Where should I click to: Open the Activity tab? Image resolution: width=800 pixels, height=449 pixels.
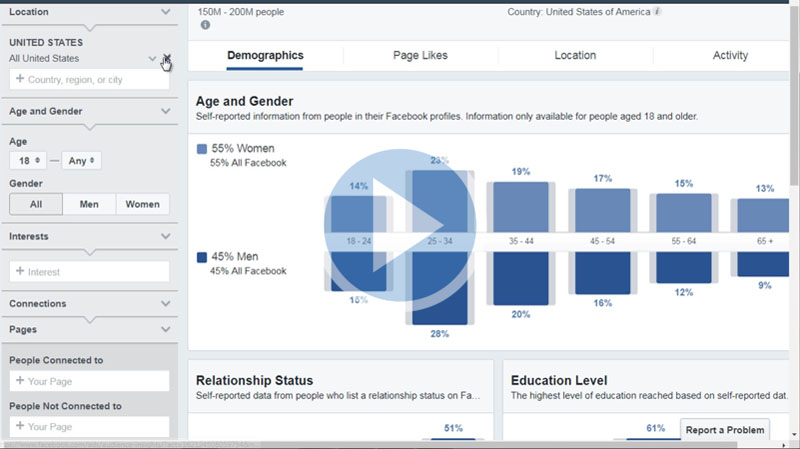(x=730, y=56)
